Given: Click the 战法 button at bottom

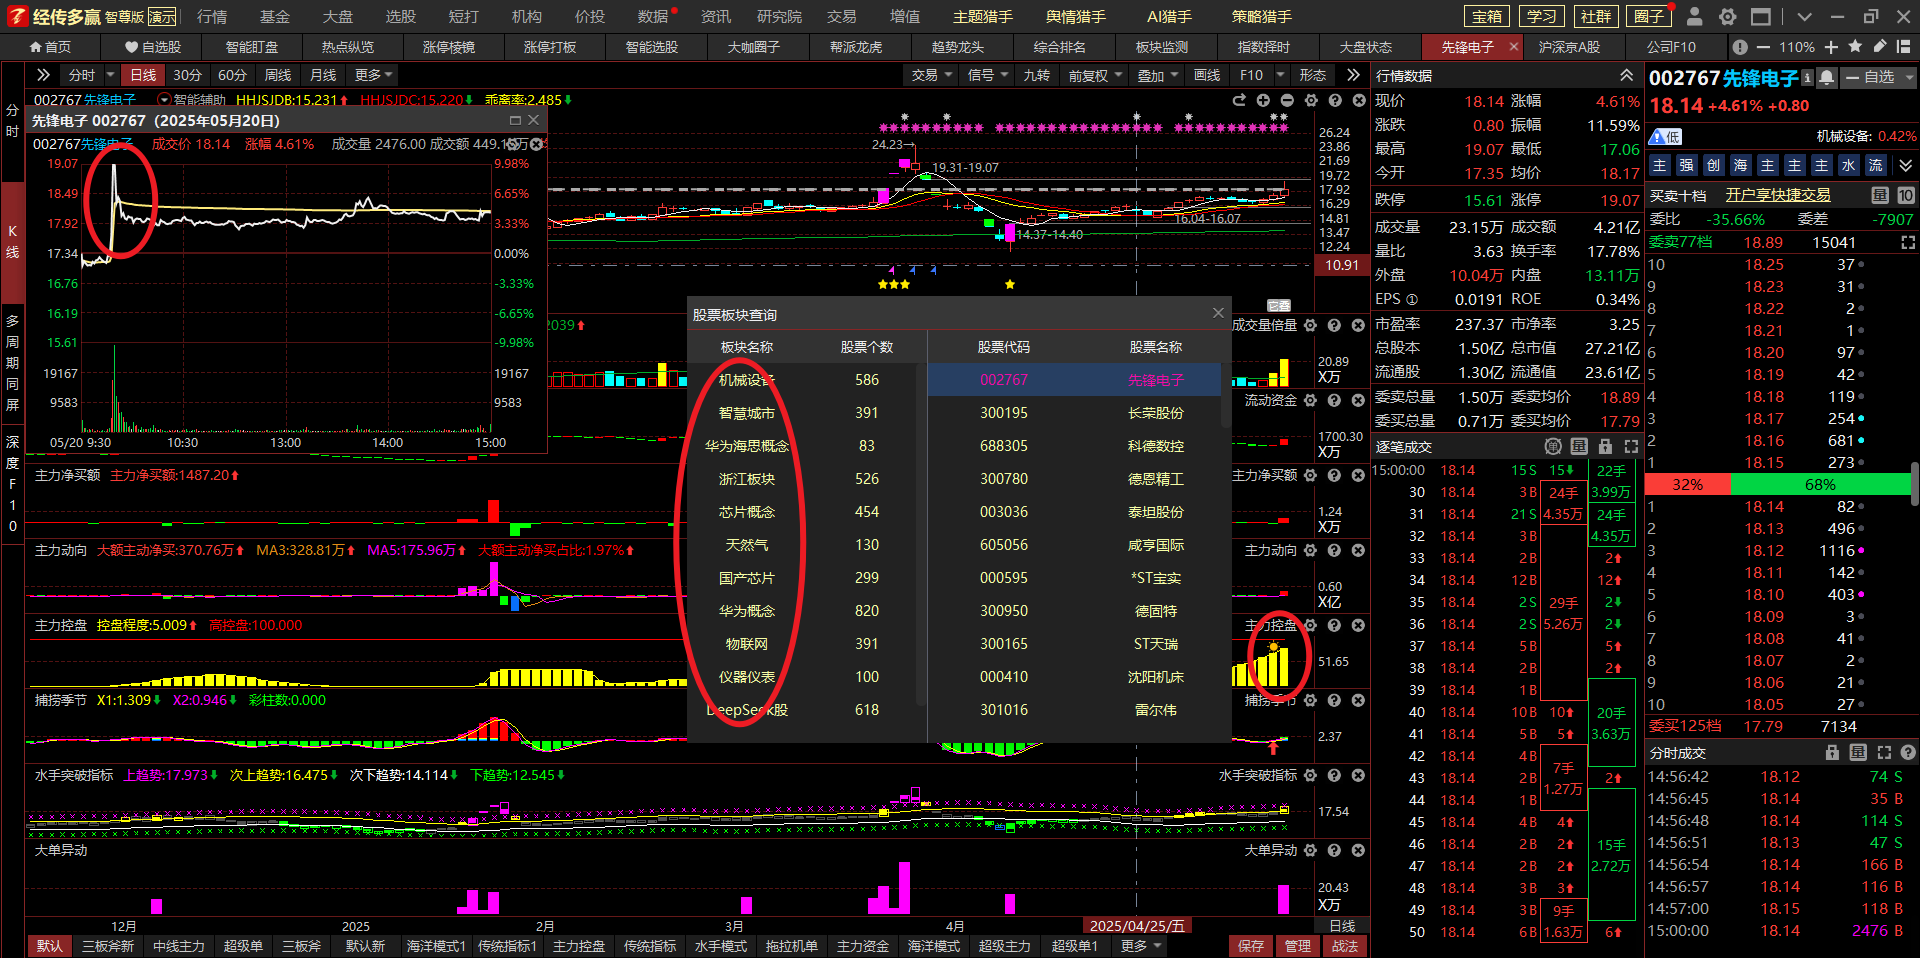Looking at the screenshot, I should coord(1345,946).
